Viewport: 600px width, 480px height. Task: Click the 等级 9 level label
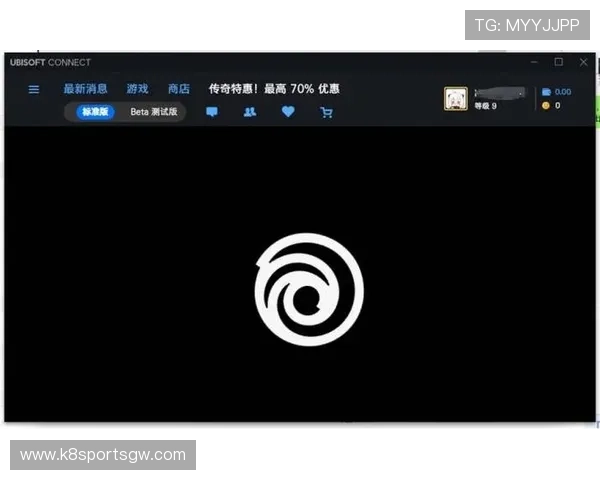coord(485,106)
